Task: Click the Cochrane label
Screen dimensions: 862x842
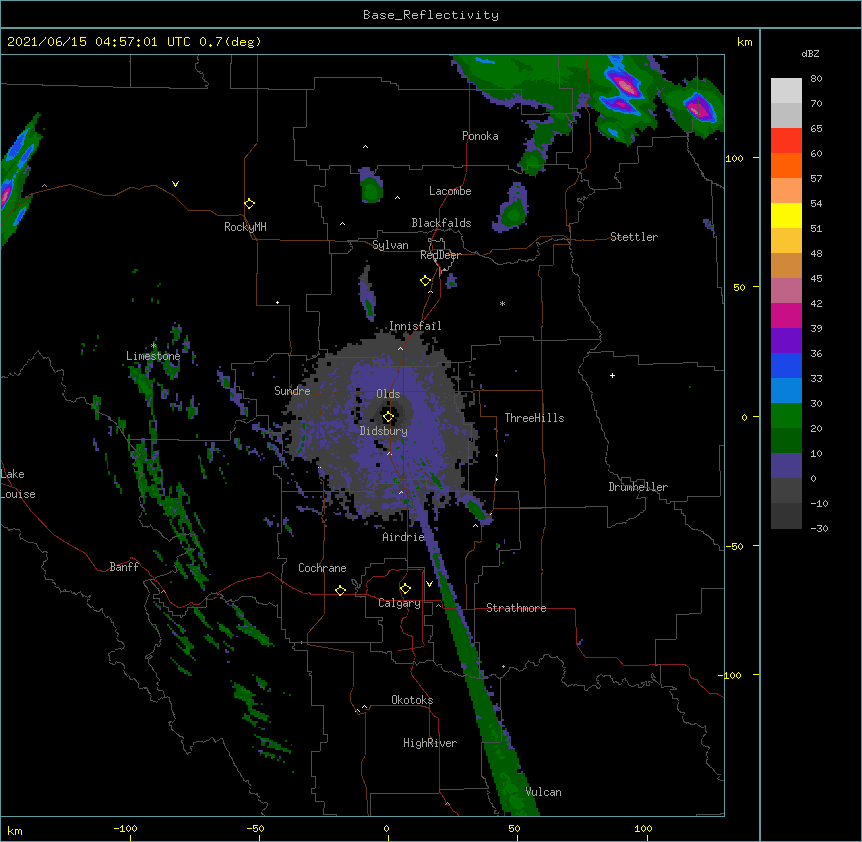Action: pos(322,568)
